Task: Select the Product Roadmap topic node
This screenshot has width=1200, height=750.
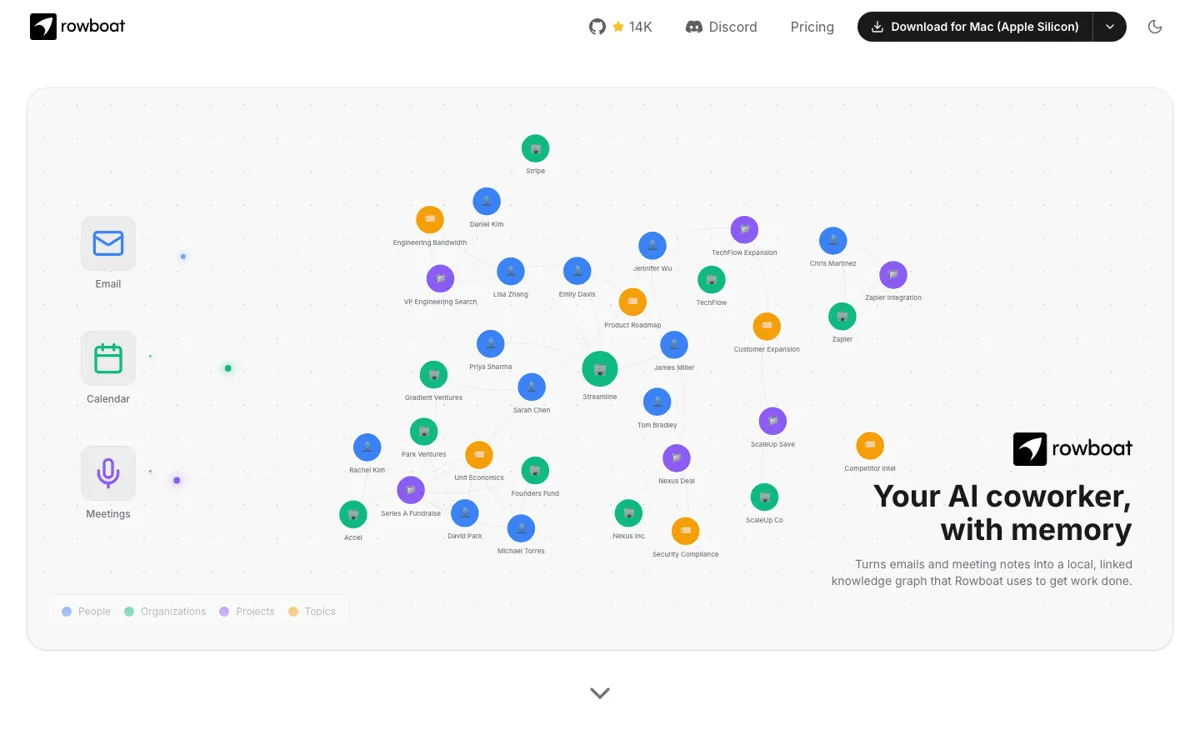Action: 633,302
